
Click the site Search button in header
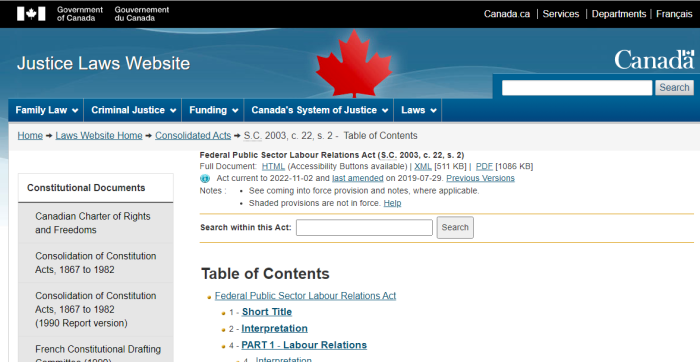[x=674, y=87]
